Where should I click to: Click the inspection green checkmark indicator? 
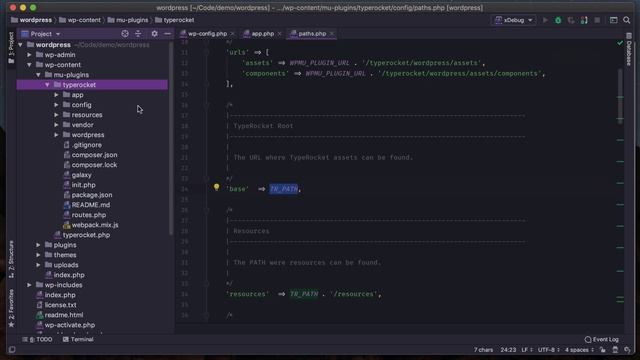click(x=620, y=42)
